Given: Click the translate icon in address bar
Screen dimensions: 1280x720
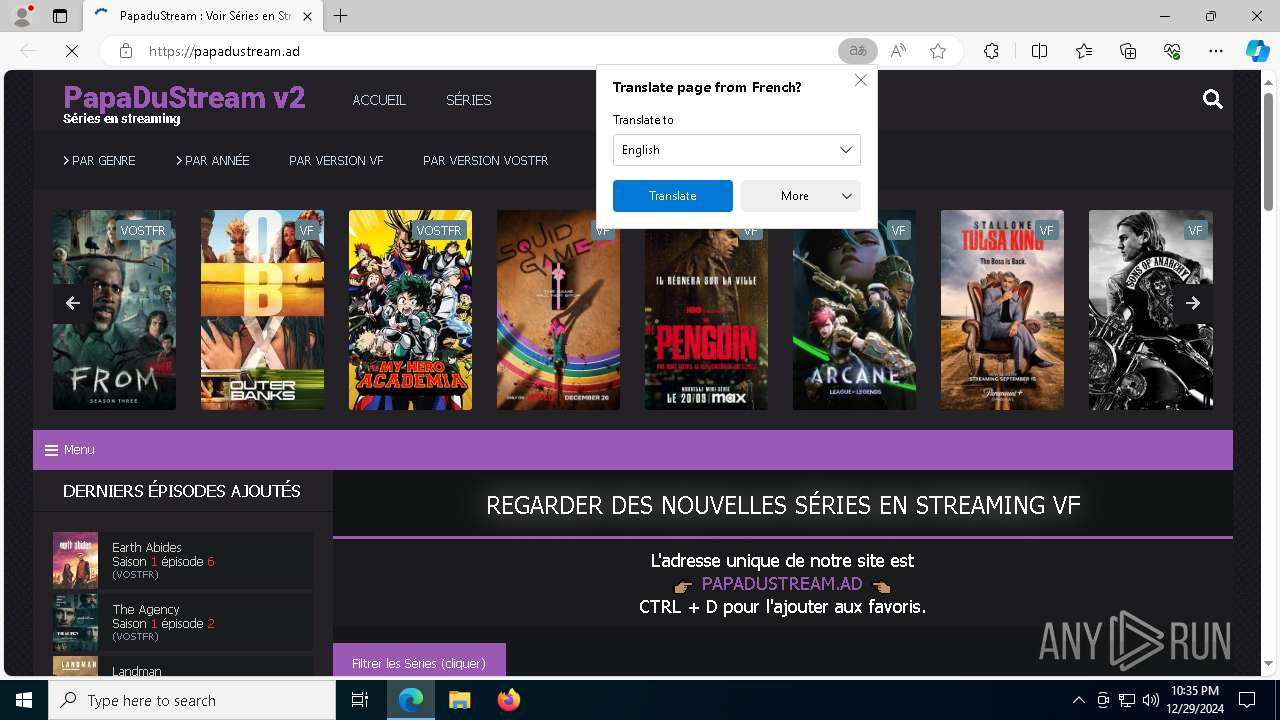Looking at the screenshot, I should point(857,51).
